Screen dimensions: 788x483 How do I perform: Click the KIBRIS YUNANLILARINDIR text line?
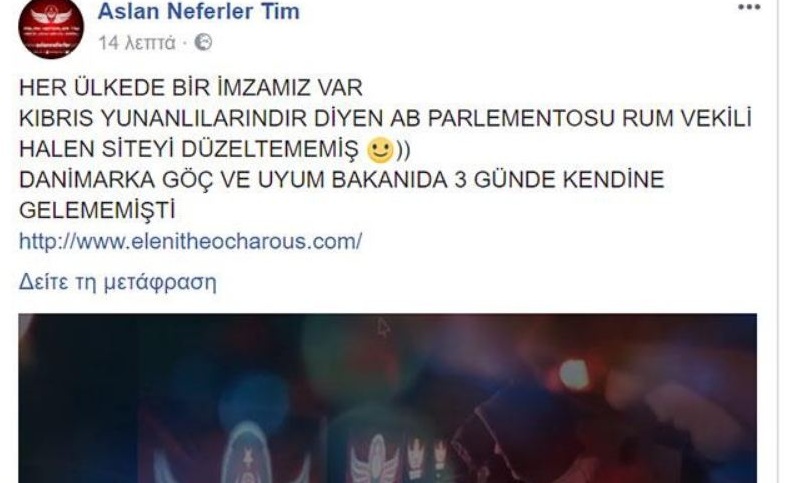(x=385, y=119)
